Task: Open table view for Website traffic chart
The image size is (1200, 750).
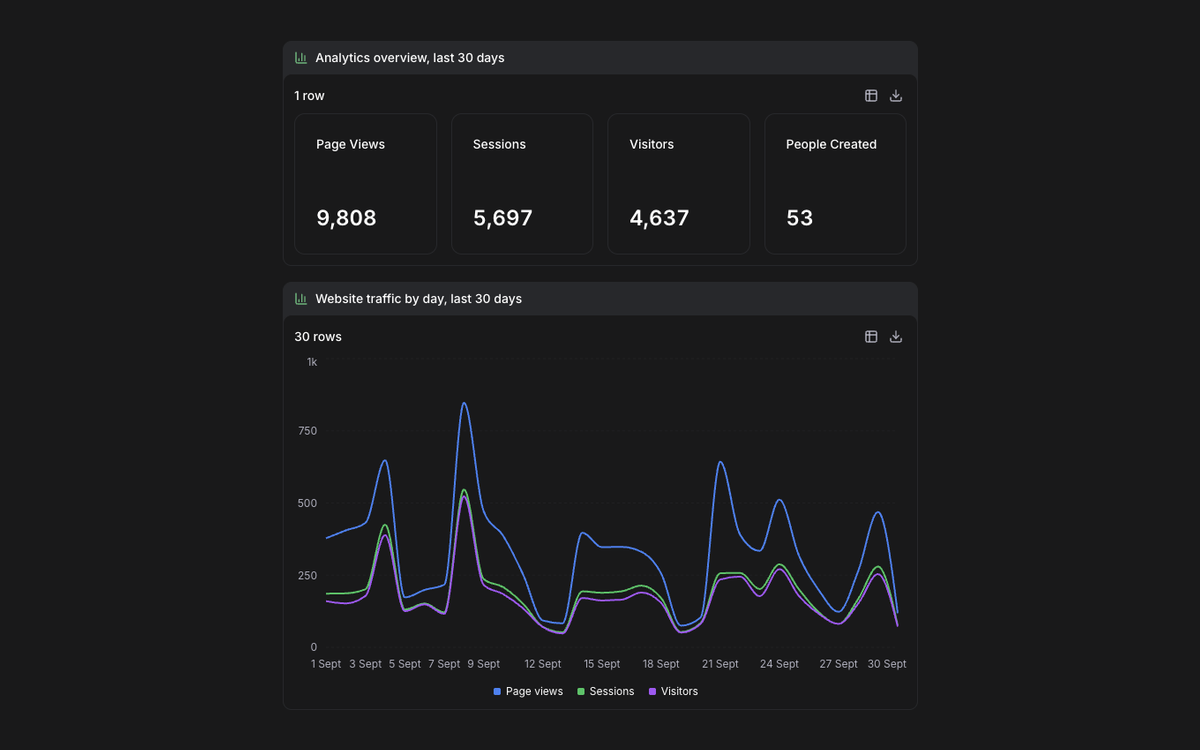Action: (x=871, y=337)
